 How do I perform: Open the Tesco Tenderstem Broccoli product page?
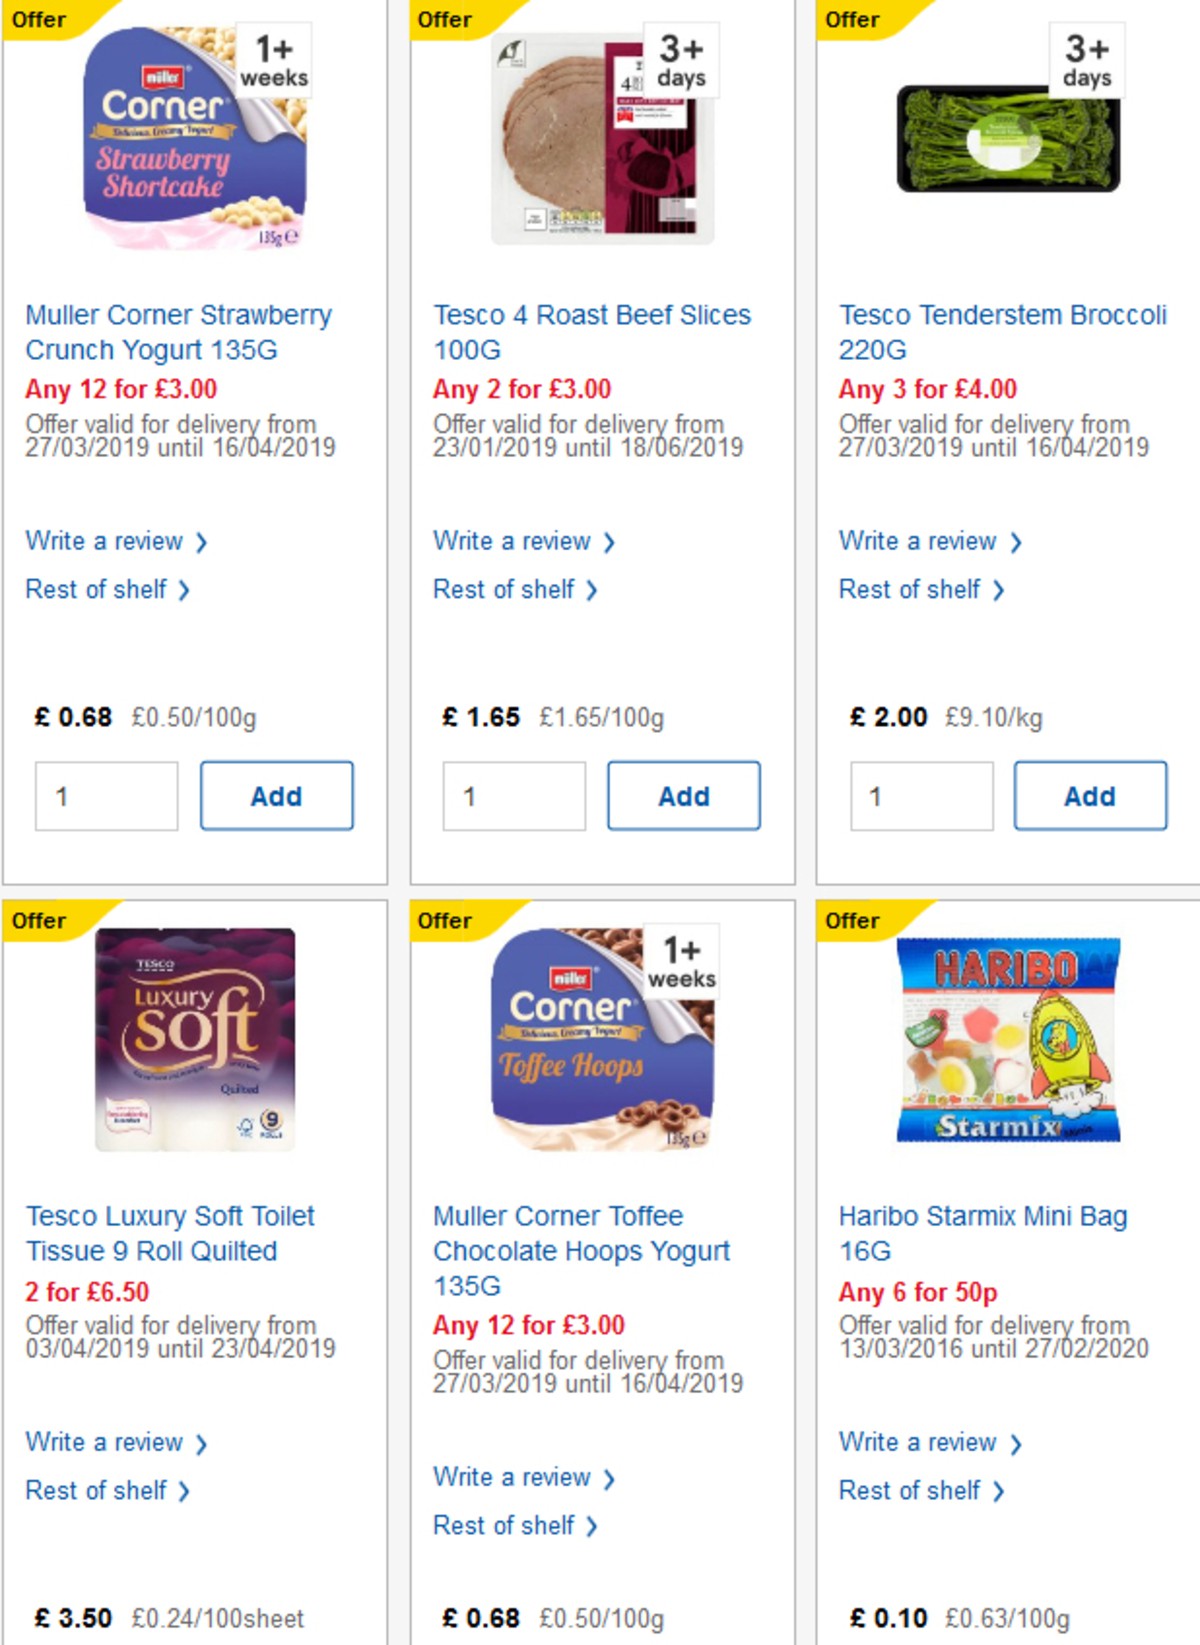[x=1001, y=333]
